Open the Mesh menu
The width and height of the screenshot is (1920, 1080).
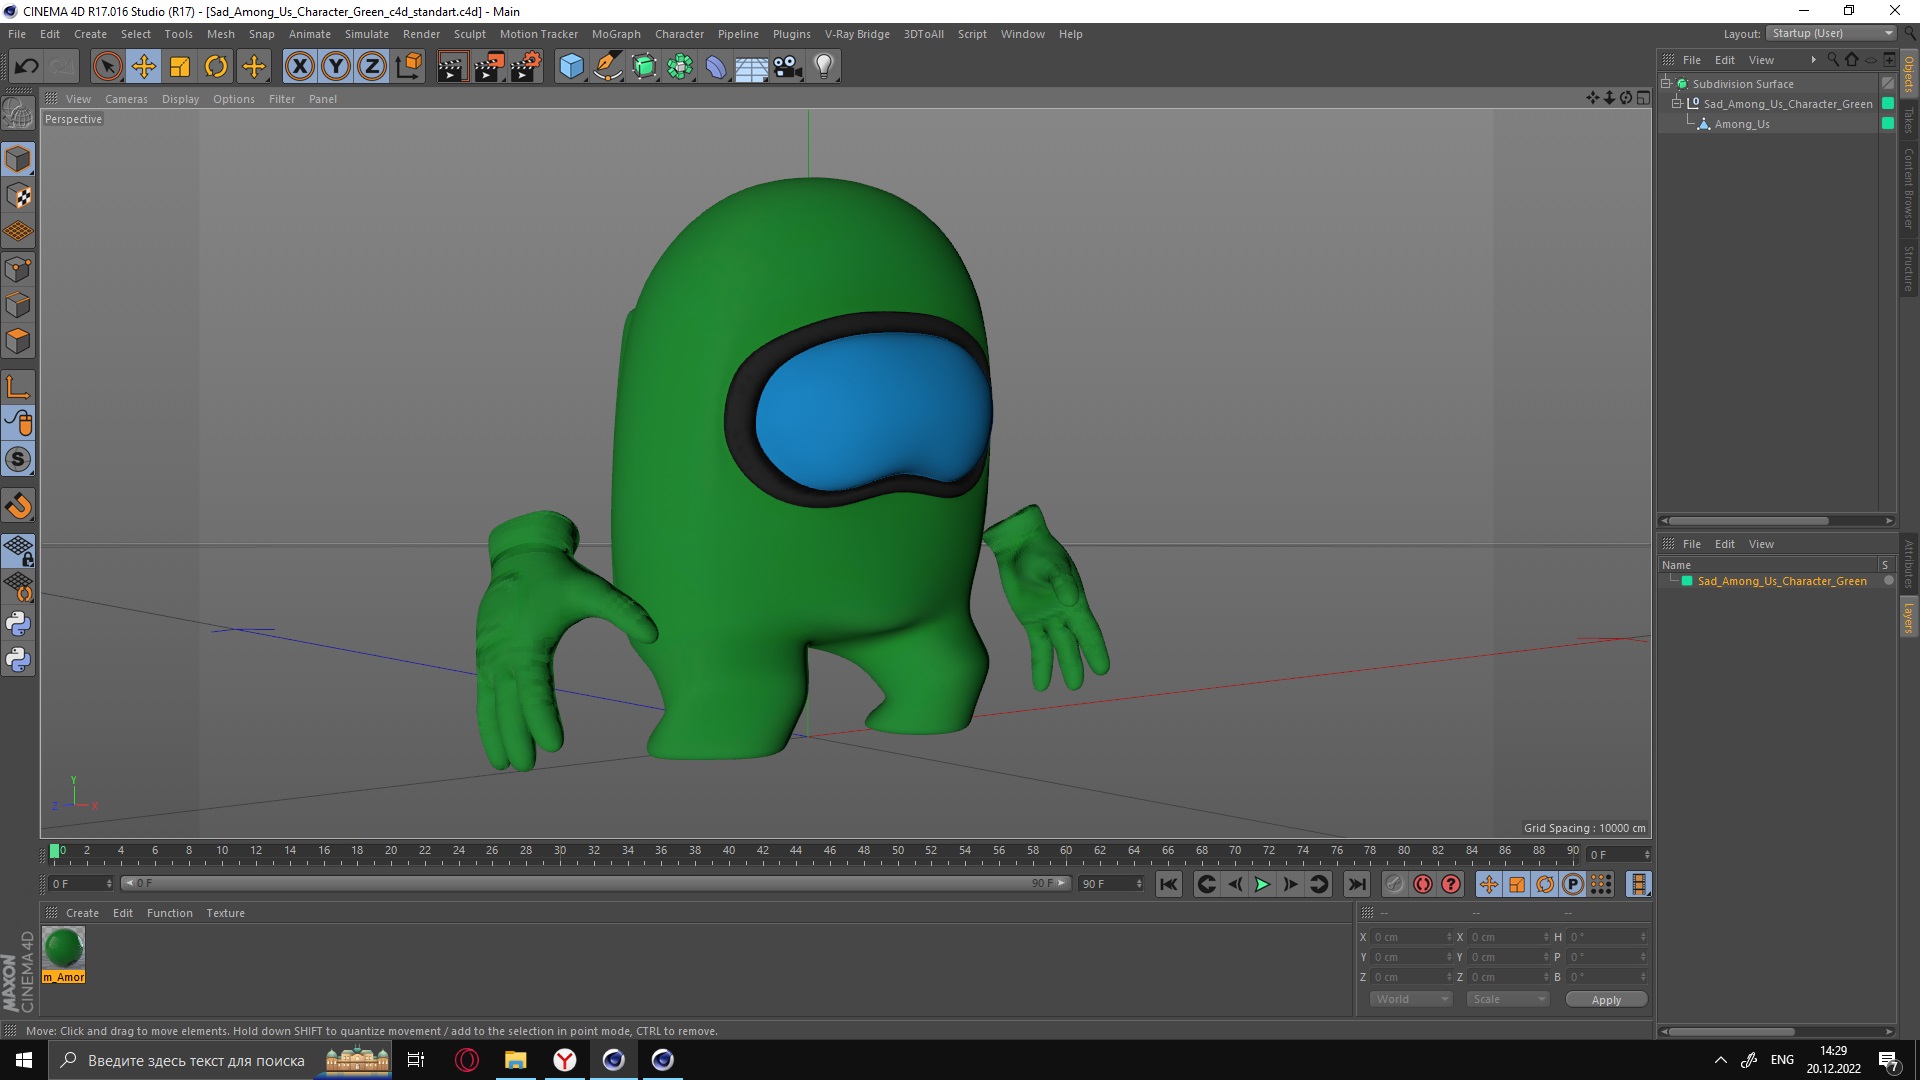(x=220, y=34)
